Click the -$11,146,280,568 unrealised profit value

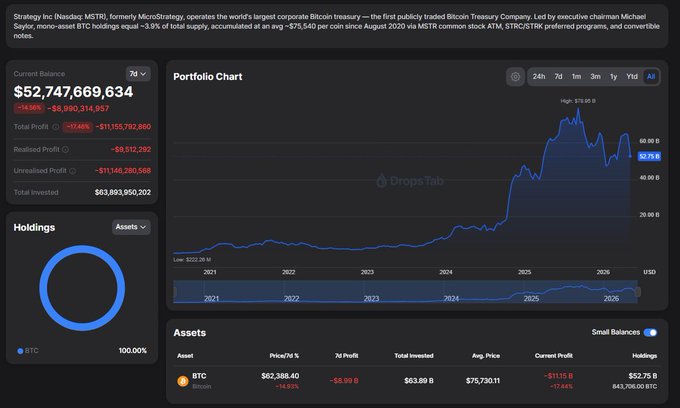[123, 171]
